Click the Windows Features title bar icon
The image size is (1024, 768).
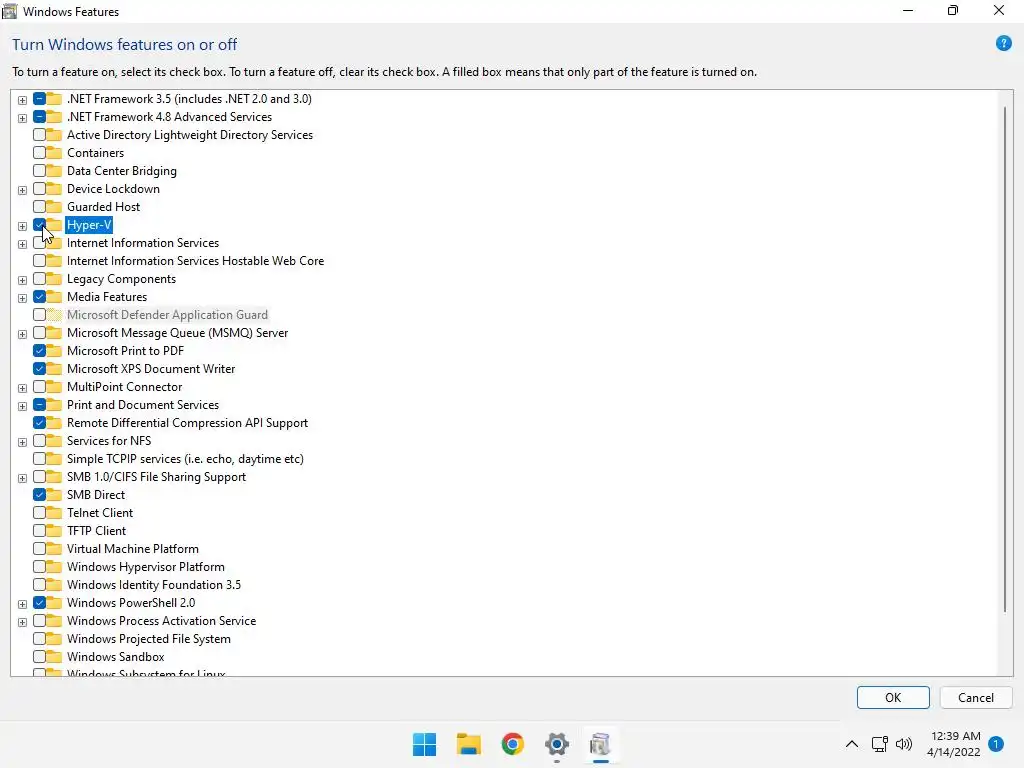coord(10,11)
